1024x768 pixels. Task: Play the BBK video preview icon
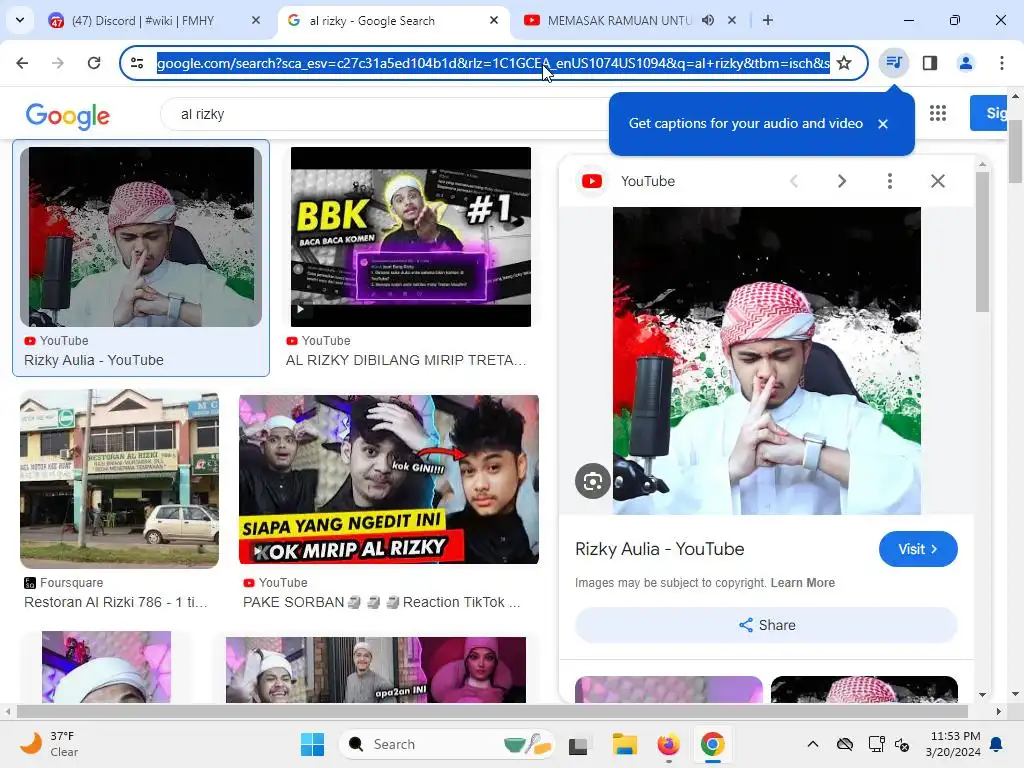click(x=300, y=309)
